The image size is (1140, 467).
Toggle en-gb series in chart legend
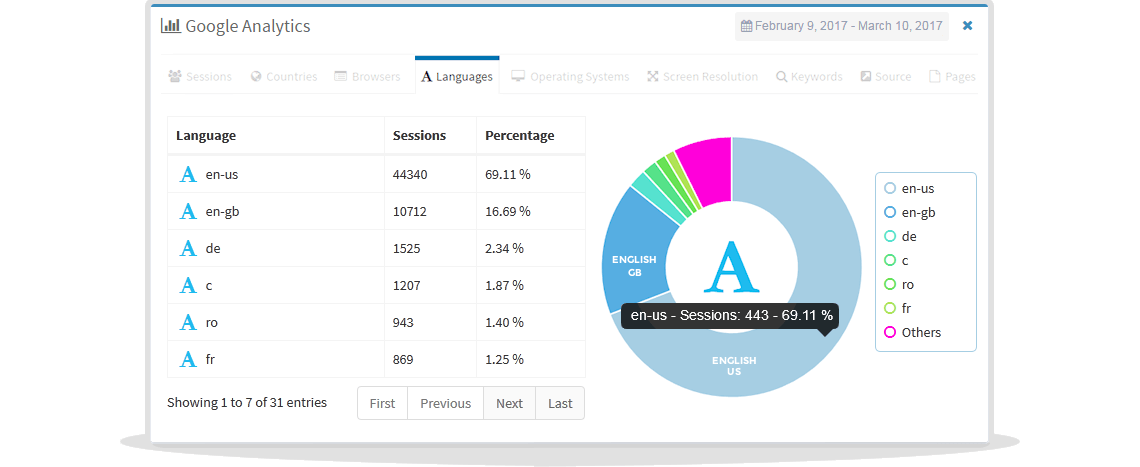pos(910,212)
